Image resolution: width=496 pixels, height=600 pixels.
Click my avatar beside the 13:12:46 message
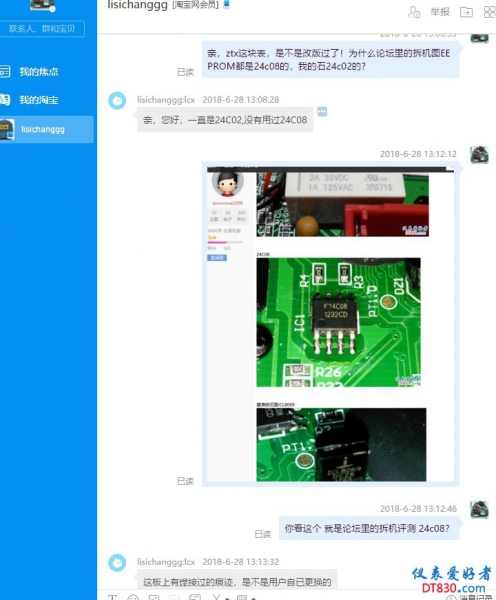(x=480, y=510)
